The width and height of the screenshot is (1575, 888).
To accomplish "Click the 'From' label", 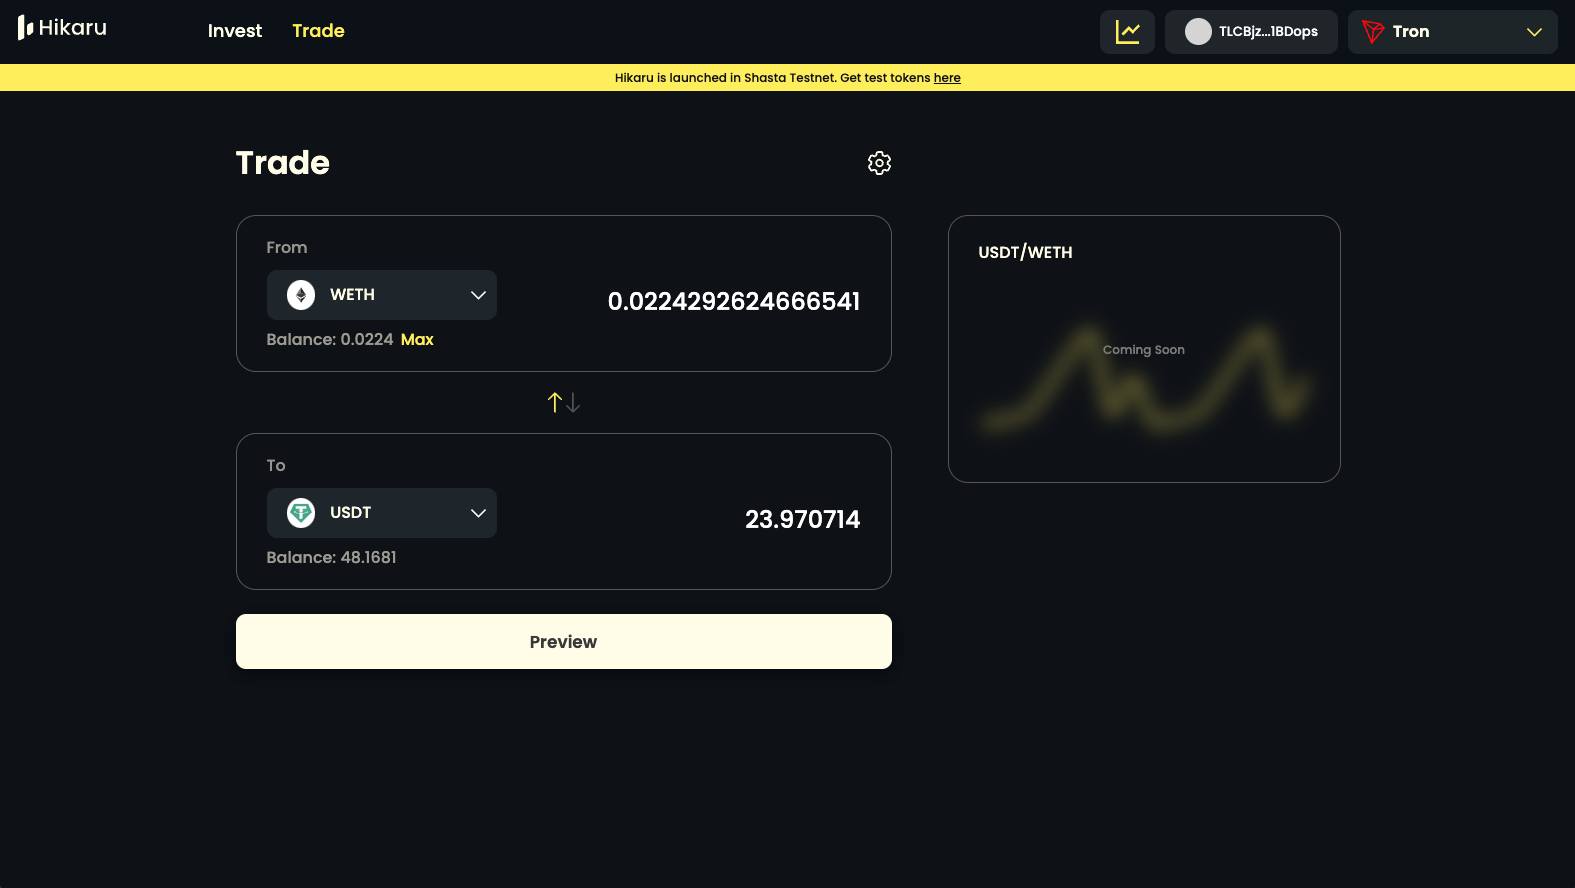I will tap(287, 248).
